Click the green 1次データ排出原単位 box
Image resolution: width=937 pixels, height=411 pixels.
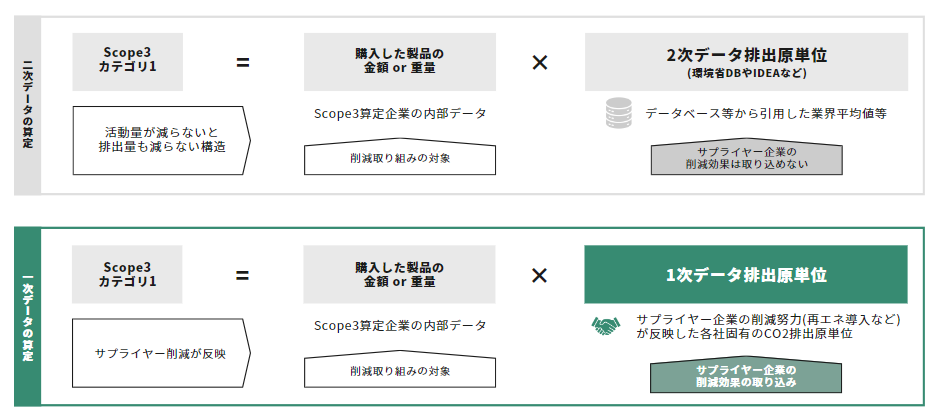coord(746,274)
